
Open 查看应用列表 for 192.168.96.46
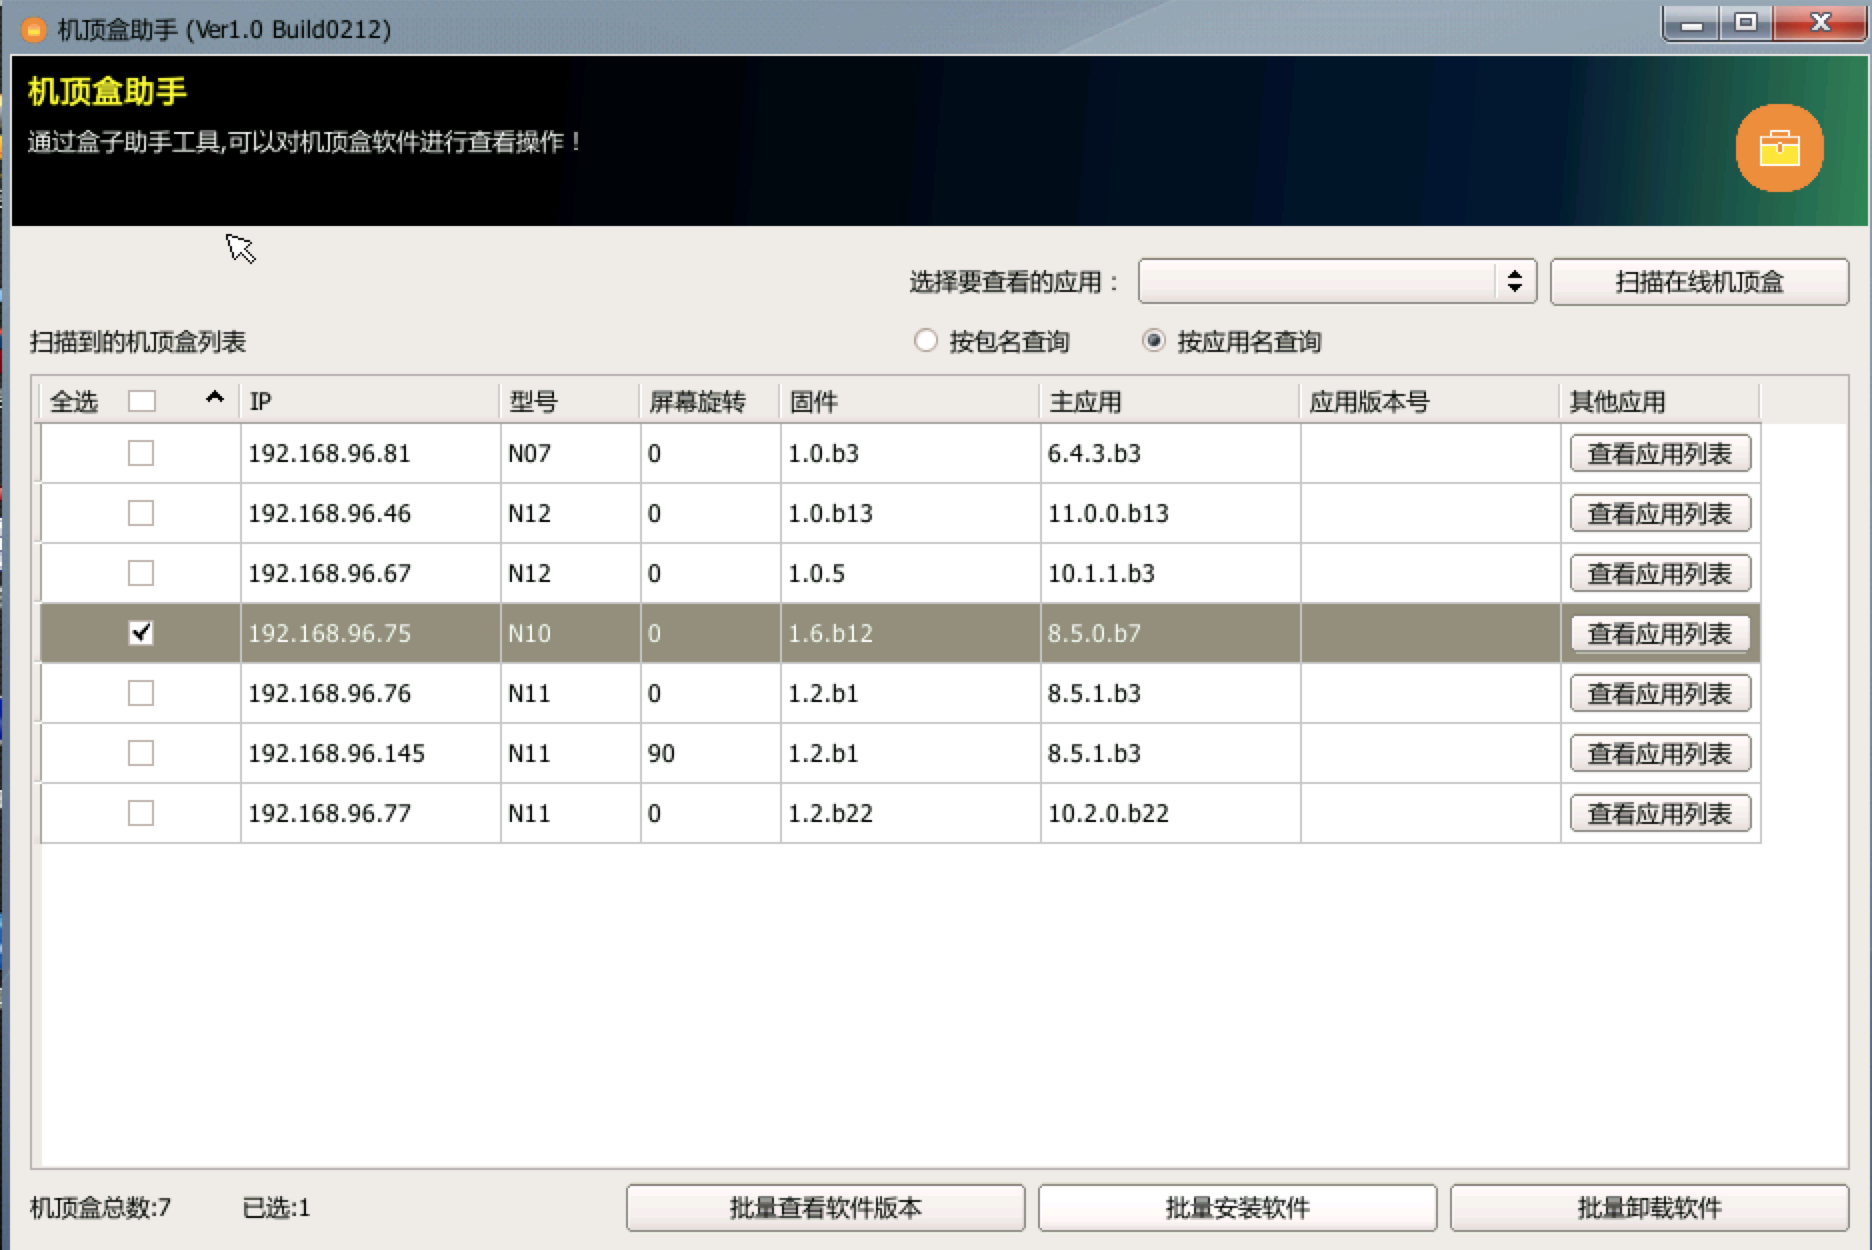1660,513
